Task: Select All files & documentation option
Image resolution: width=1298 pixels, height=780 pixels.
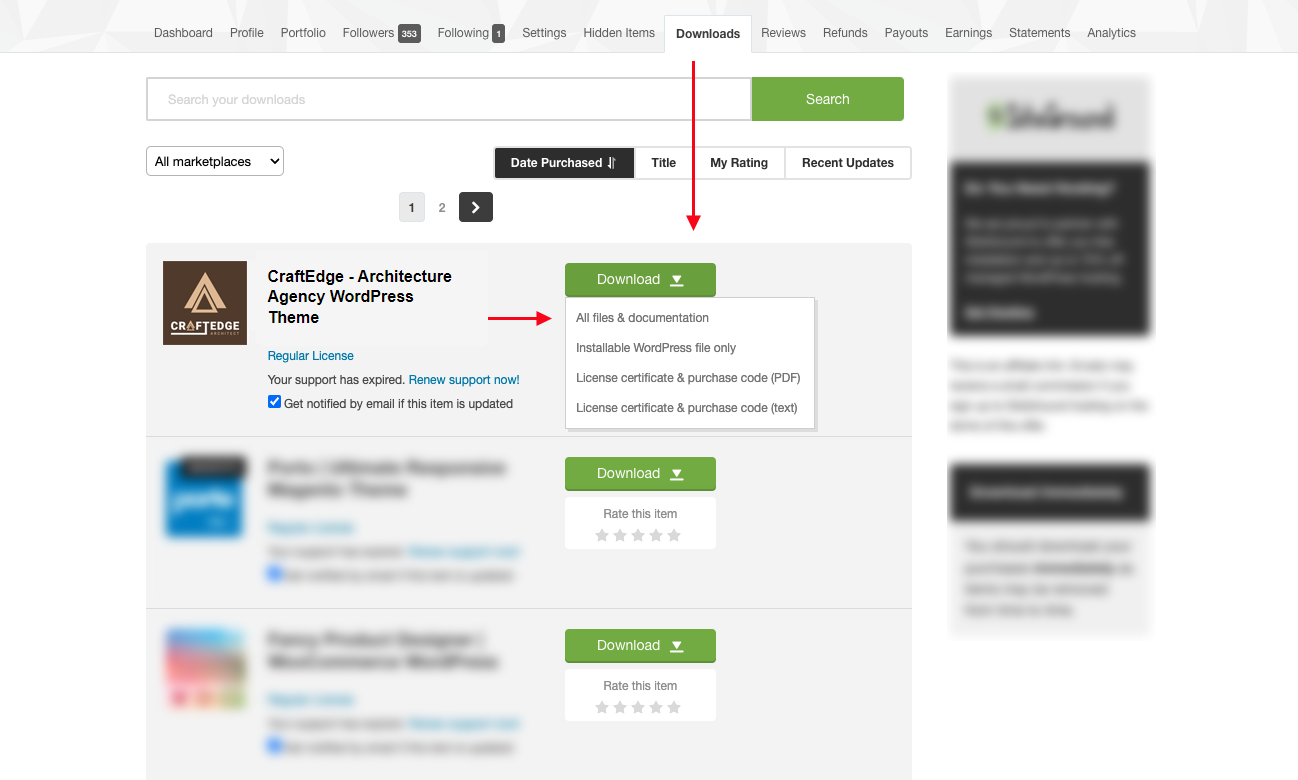Action: (x=642, y=318)
